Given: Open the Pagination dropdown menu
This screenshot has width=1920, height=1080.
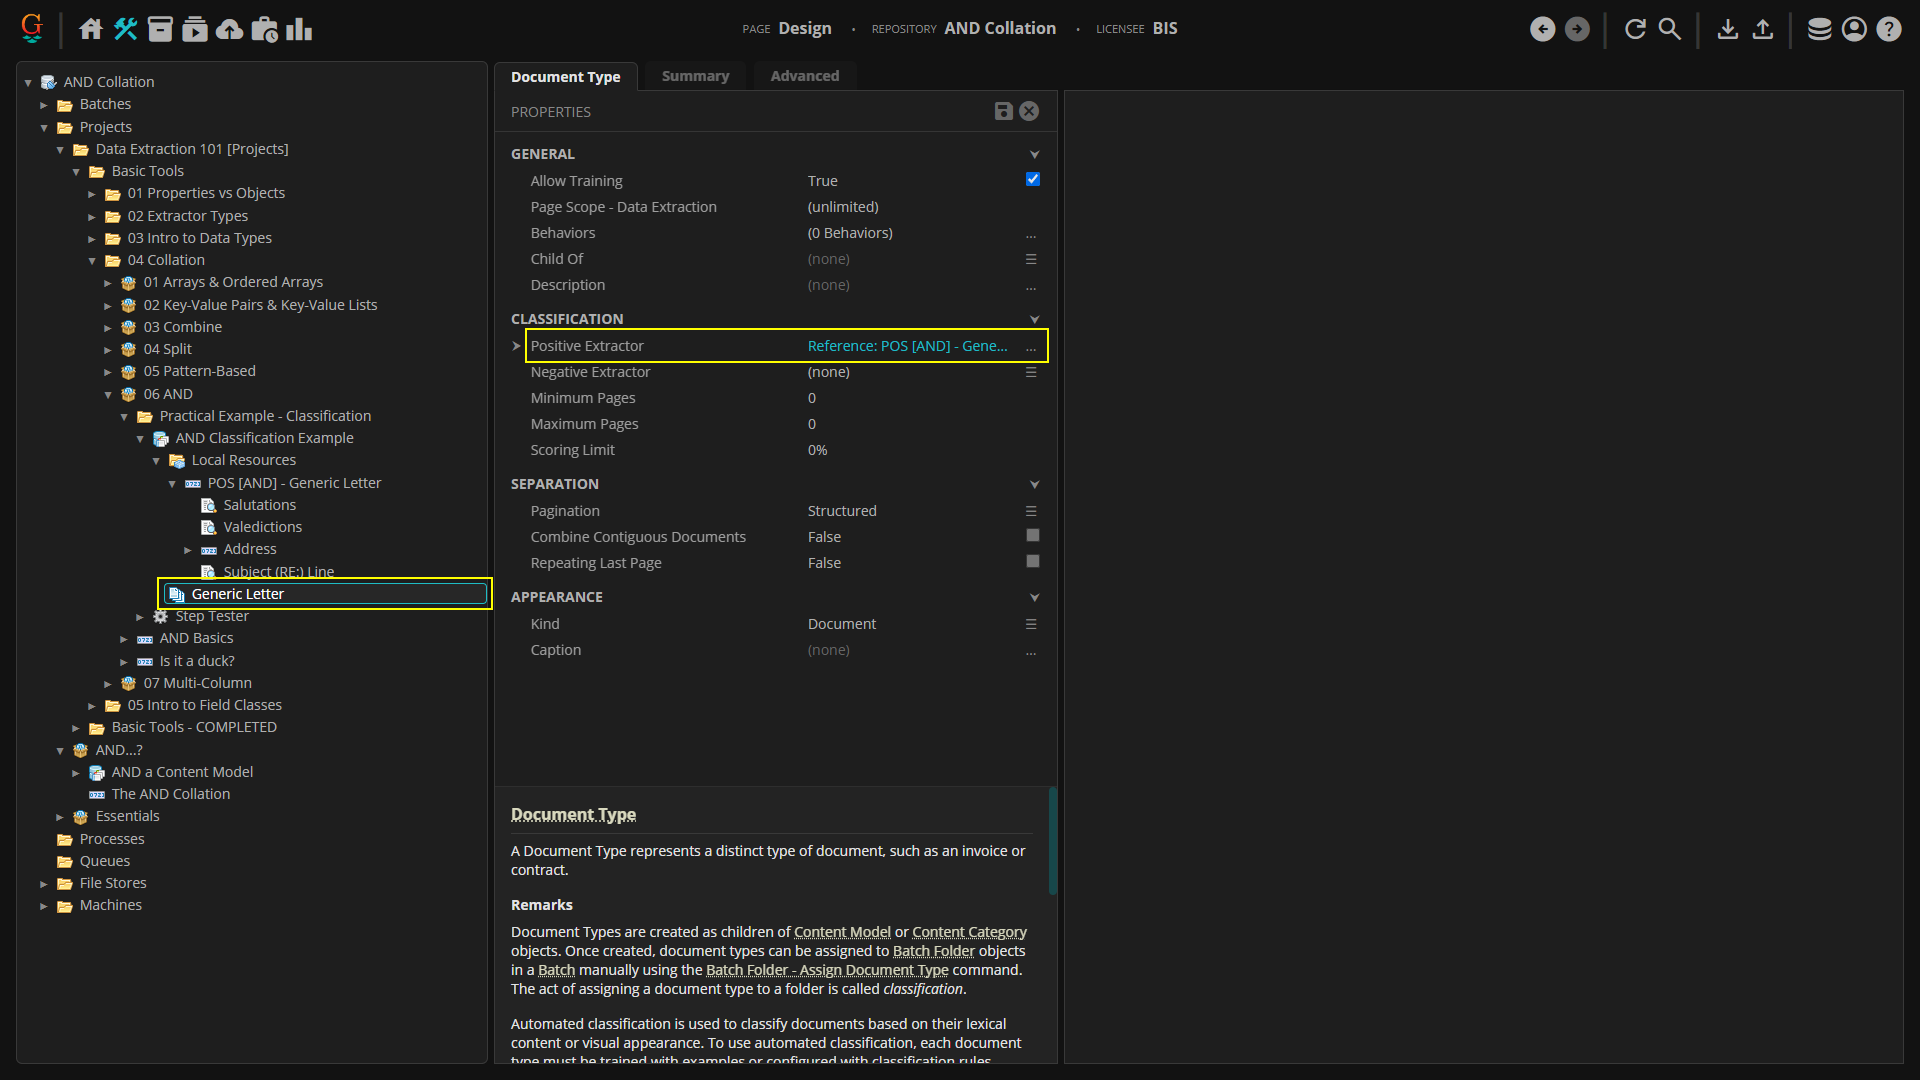Looking at the screenshot, I should tap(1031, 511).
